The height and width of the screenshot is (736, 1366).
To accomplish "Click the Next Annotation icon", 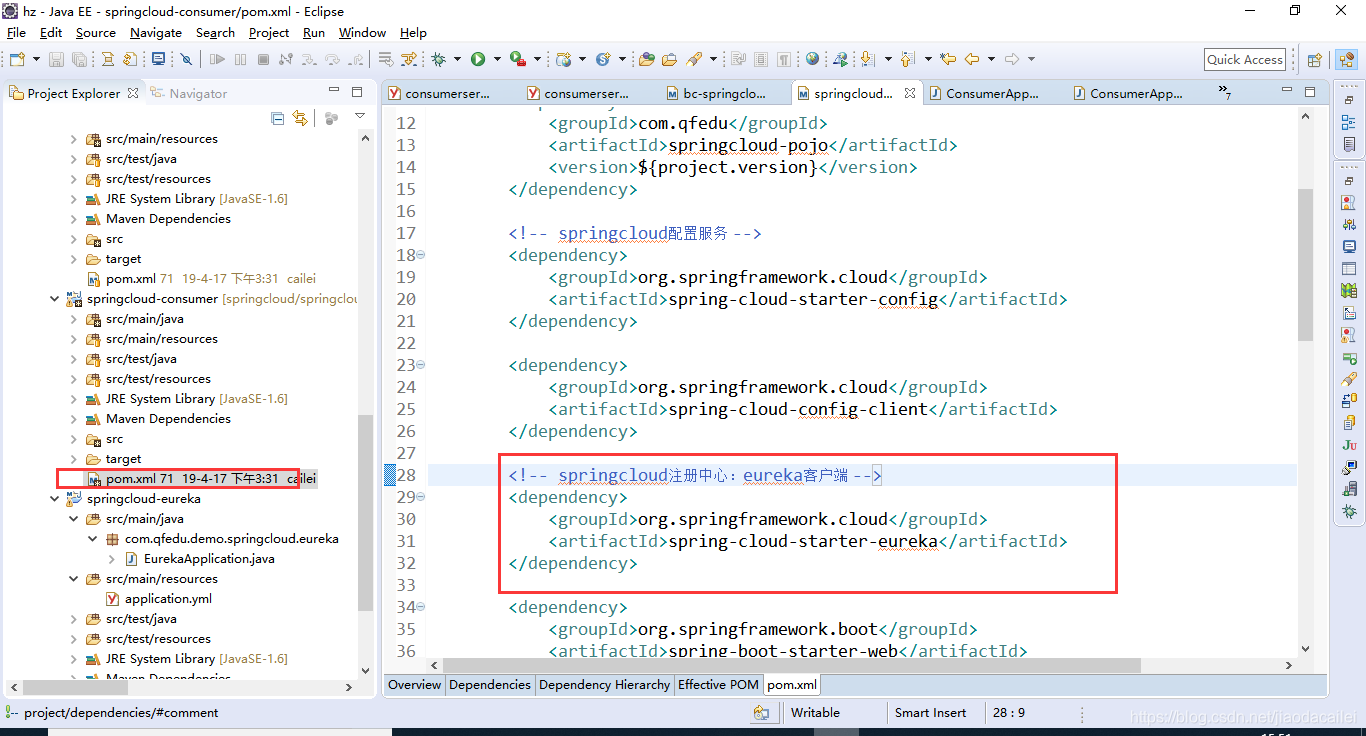I will (867, 59).
